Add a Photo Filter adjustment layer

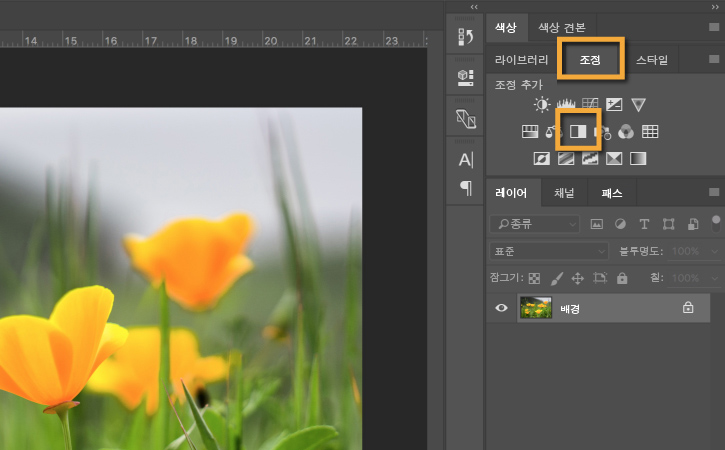602,132
